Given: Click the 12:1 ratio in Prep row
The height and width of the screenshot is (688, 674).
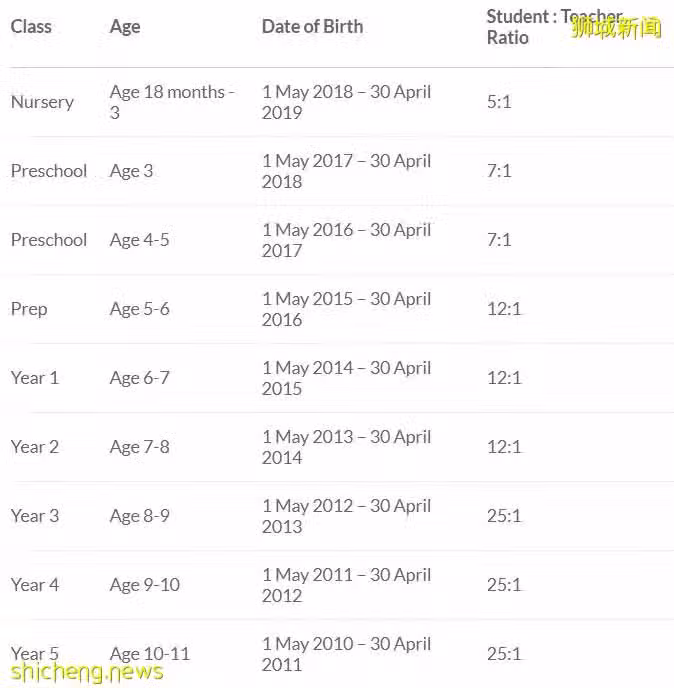Looking at the screenshot, I should pyautogui.click(x=504, y=309).
